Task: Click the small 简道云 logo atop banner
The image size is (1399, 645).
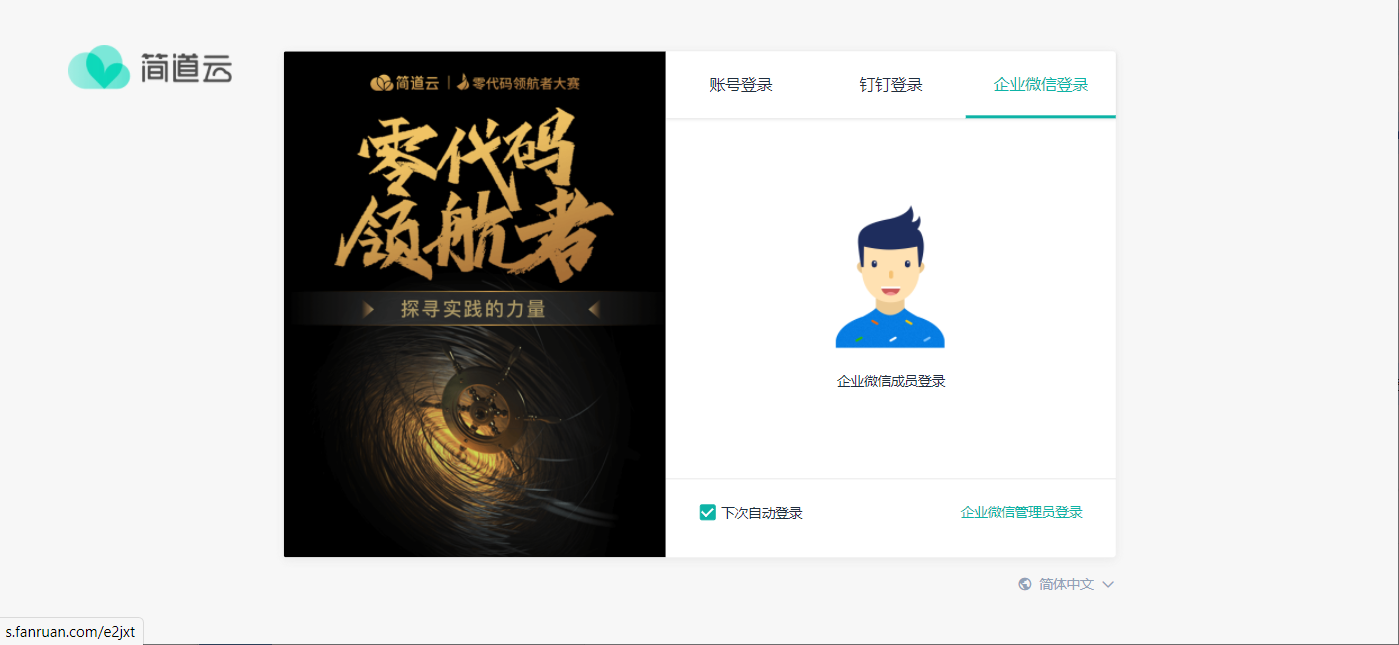Action: (404, 83)
